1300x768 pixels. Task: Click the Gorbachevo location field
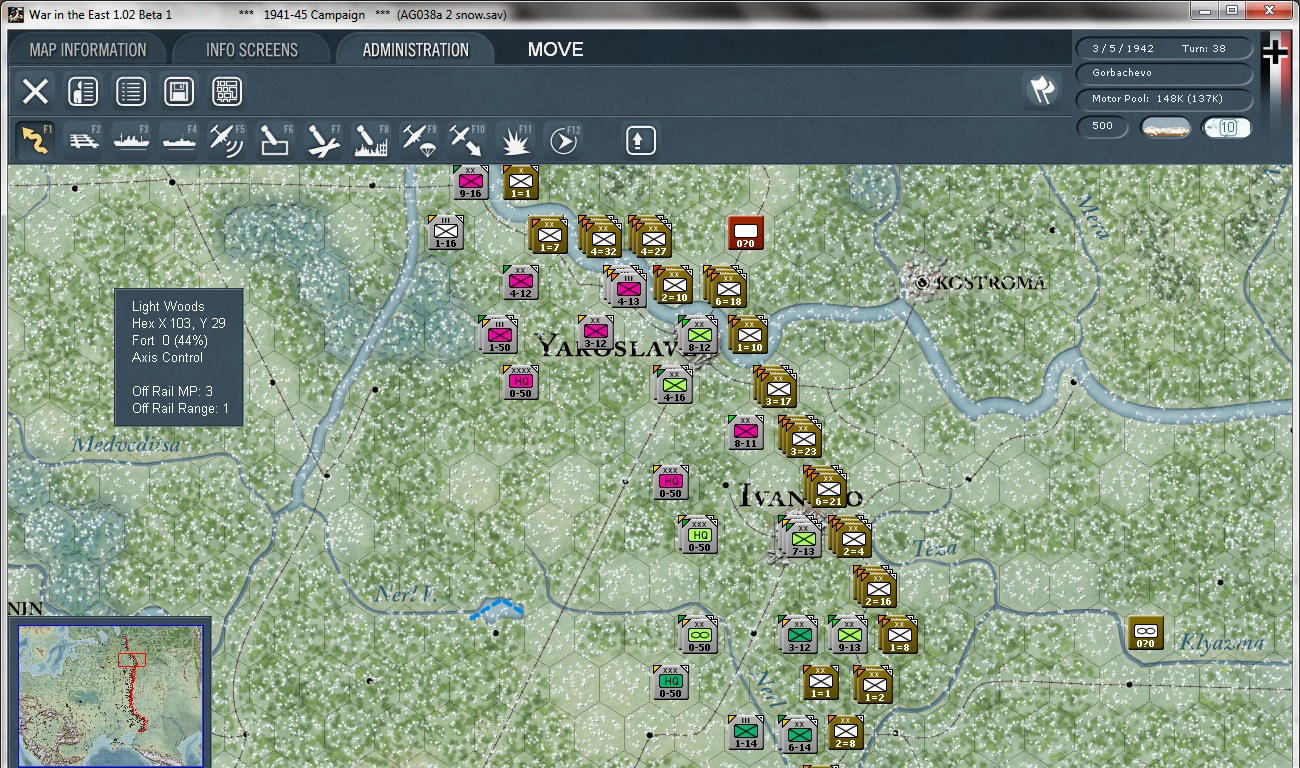(1164, 74)
